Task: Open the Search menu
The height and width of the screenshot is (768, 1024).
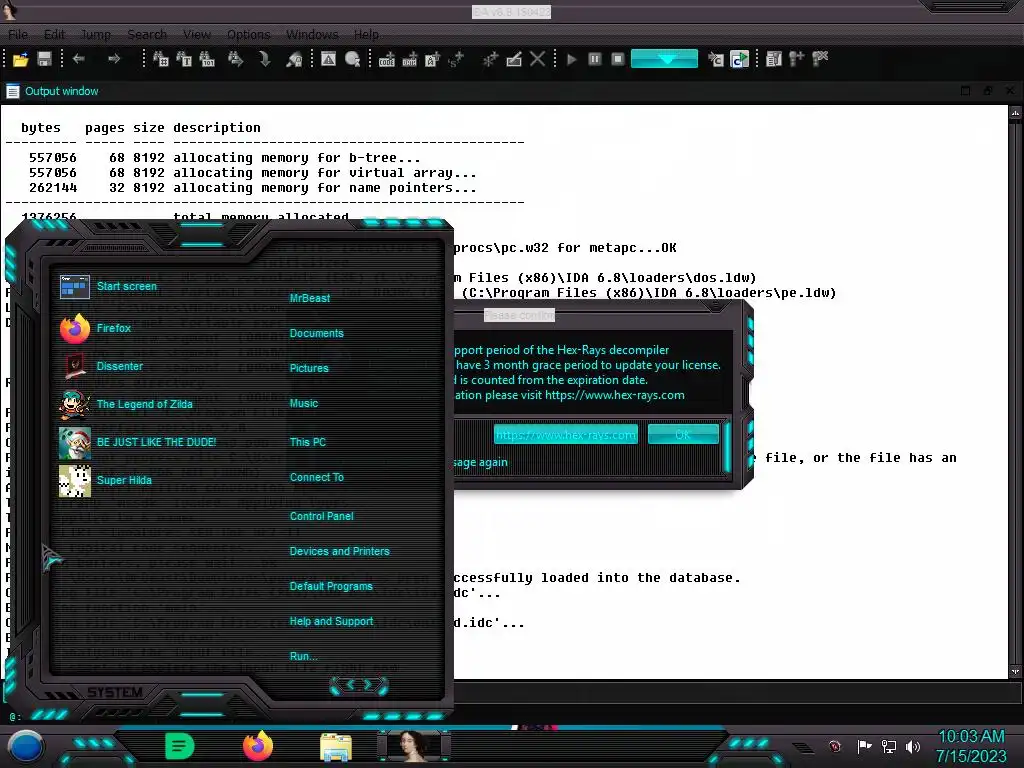Action: [x=147, y=35]
